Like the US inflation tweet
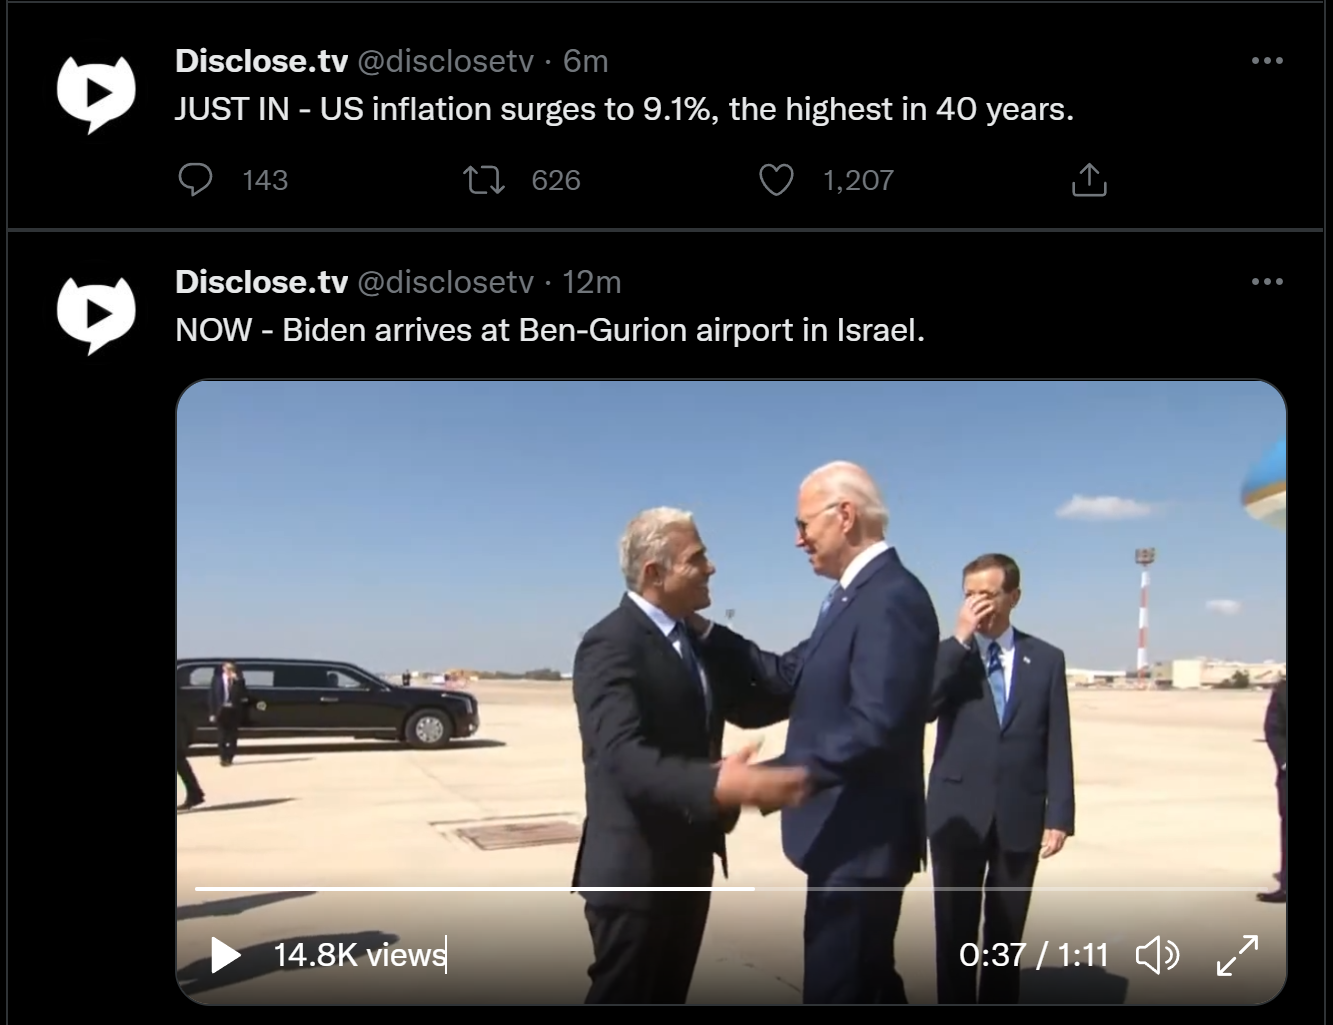The height and width of the screenshot is (1025, 1333). click(776, 180)
